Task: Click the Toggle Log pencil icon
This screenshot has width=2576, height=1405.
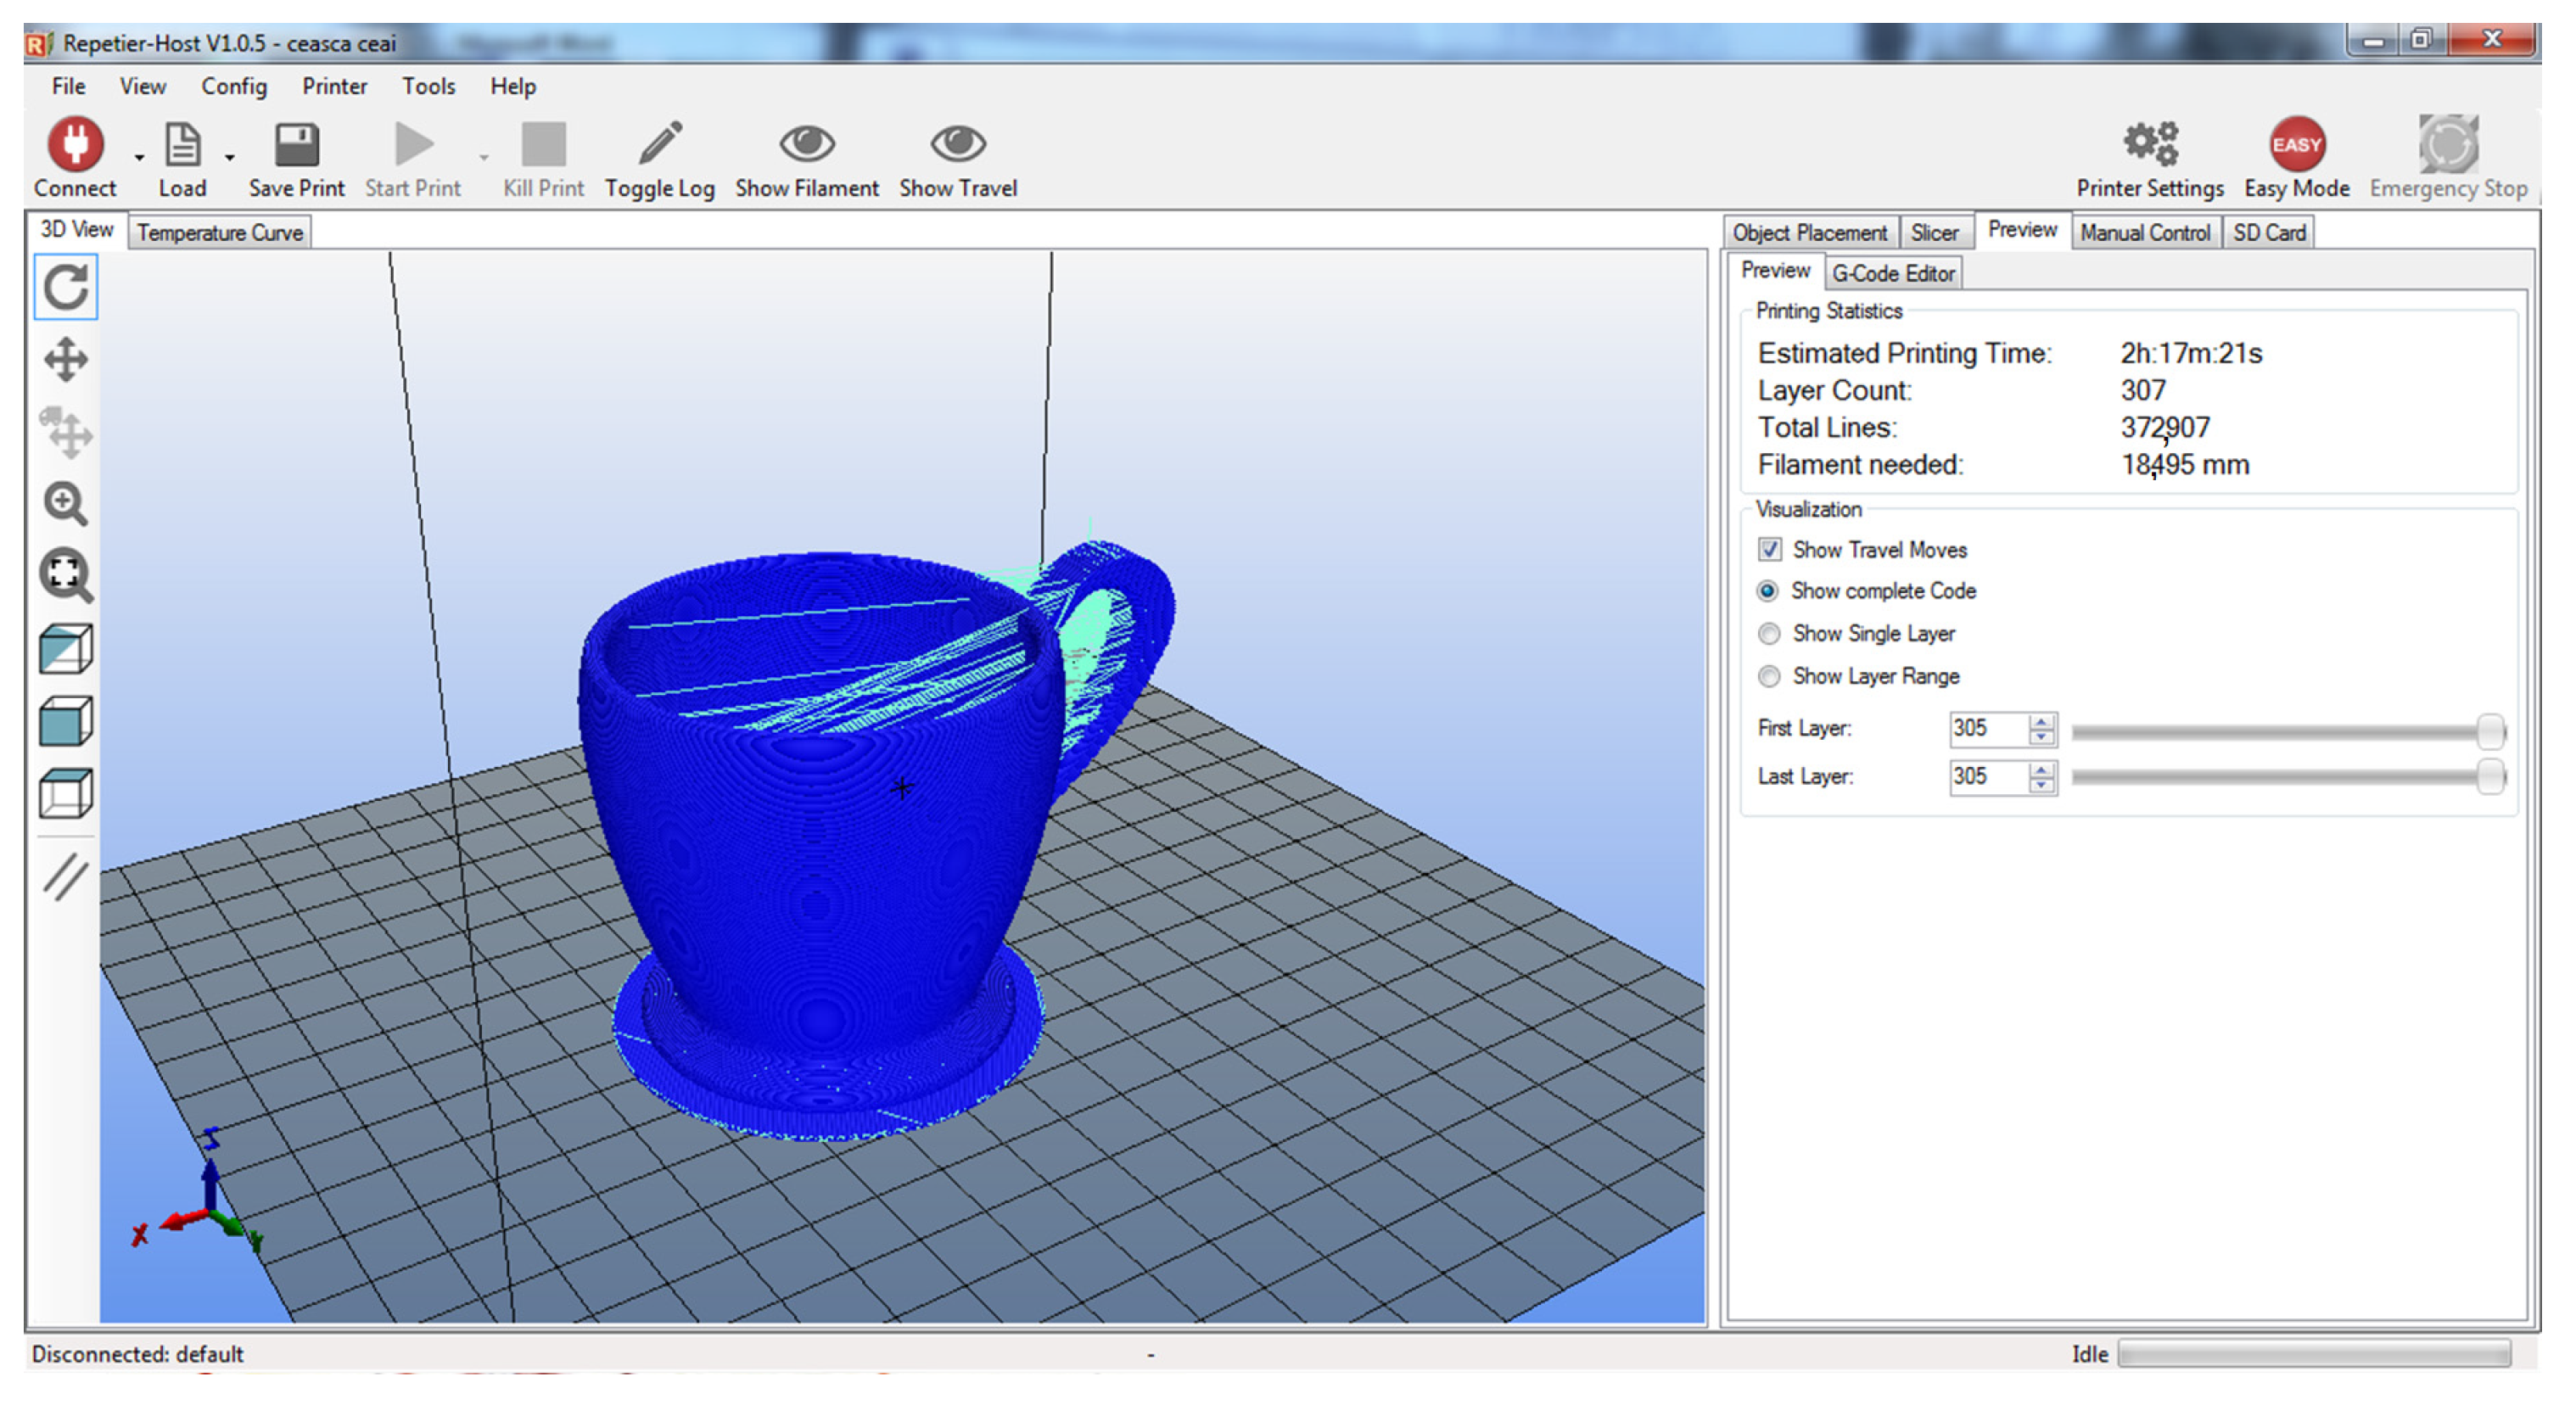Action: coord(659,145)
